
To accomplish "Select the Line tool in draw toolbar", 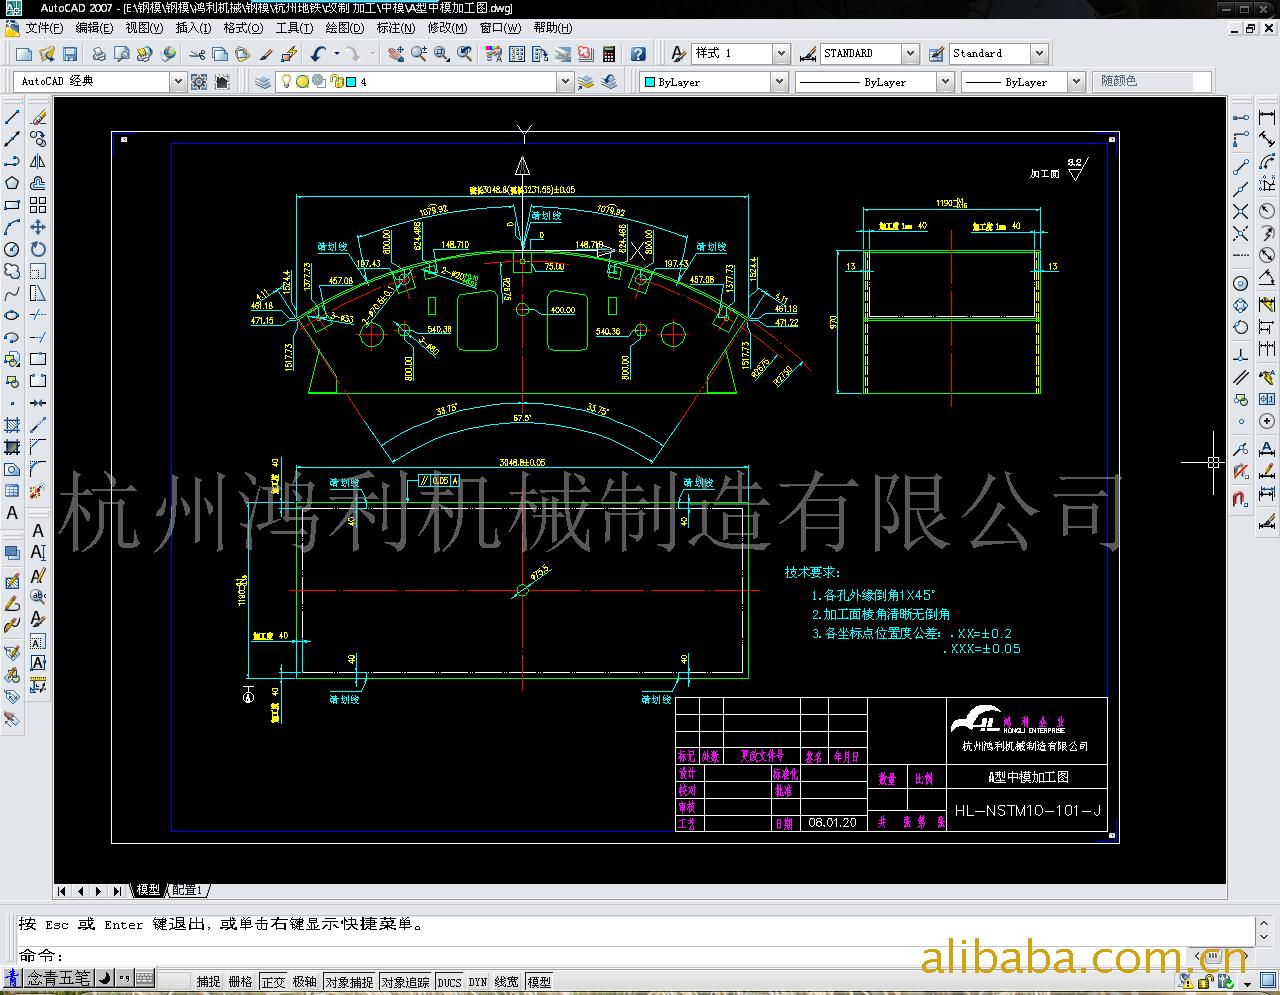I will [x=12, y=117].
